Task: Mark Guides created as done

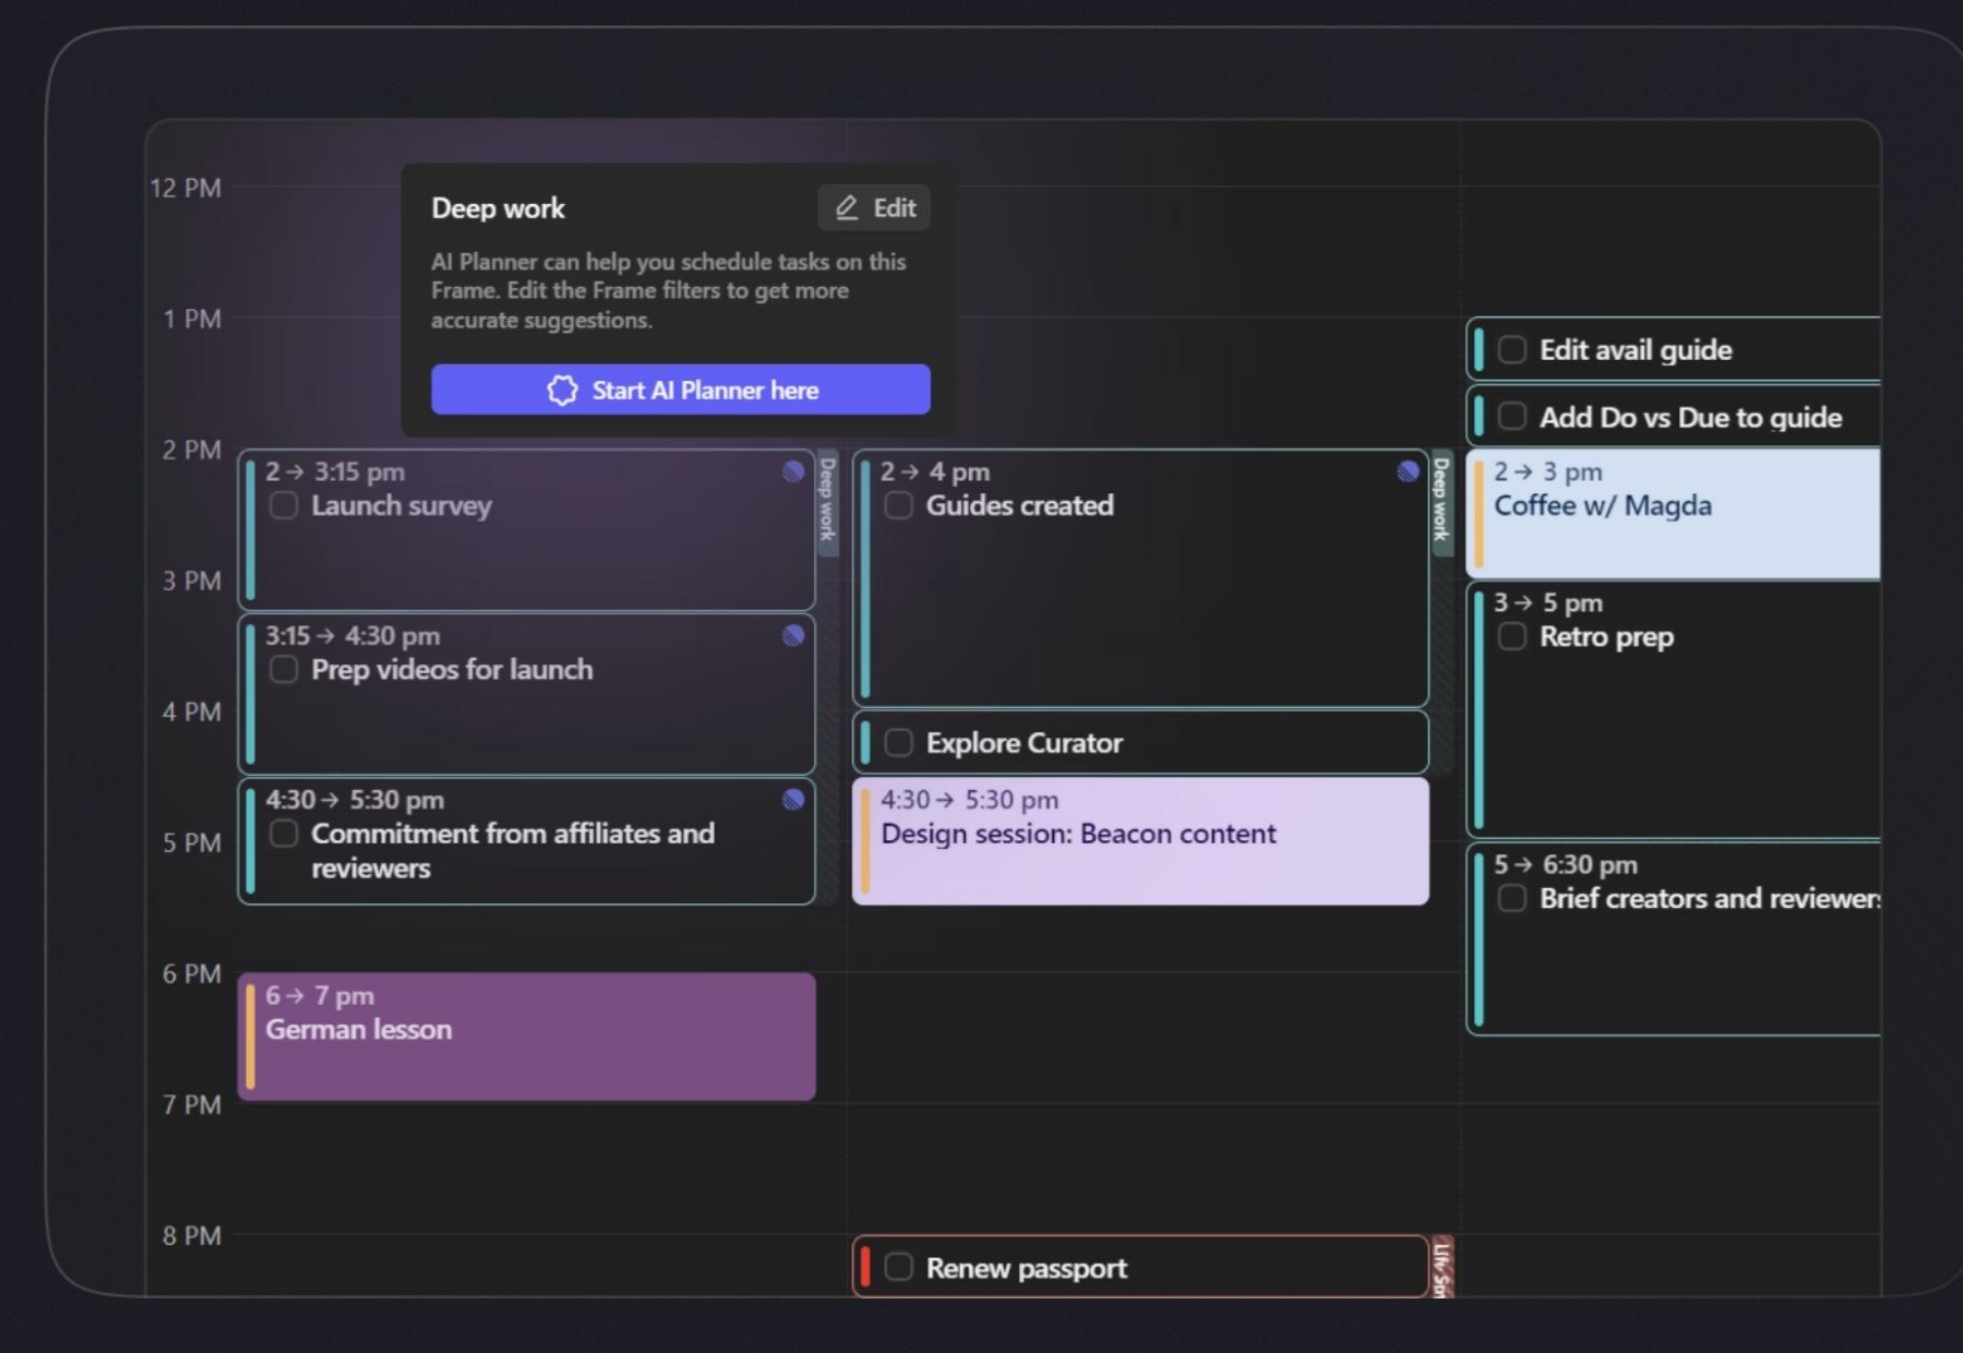Action: (x=898, y=505)
